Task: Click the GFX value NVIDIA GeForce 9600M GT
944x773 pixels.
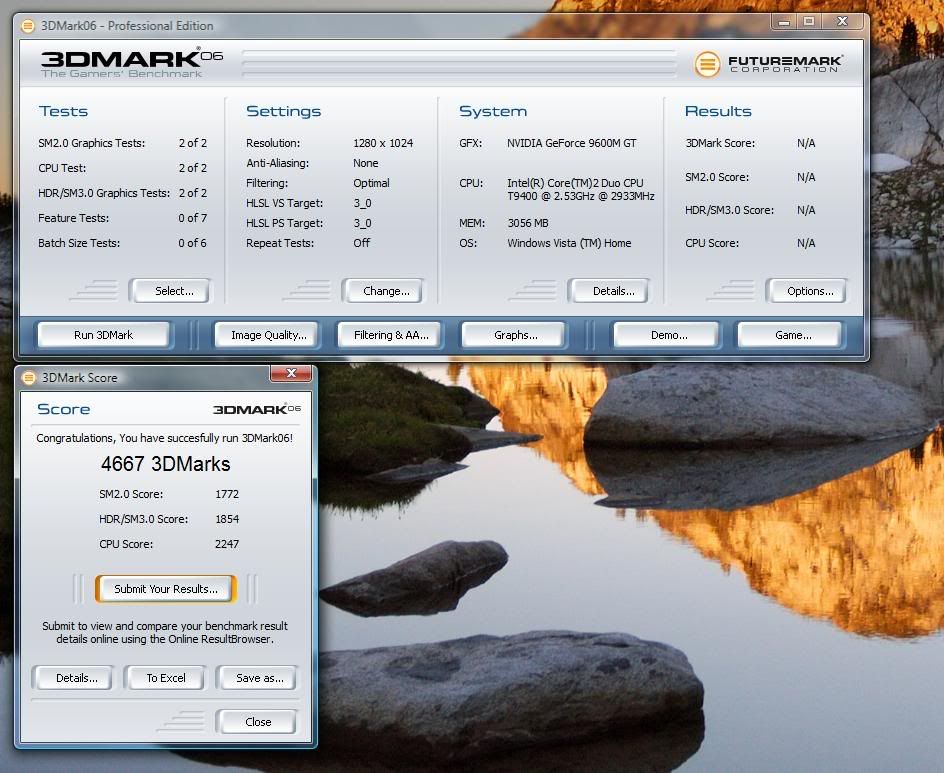Action: tap(571, 143)
